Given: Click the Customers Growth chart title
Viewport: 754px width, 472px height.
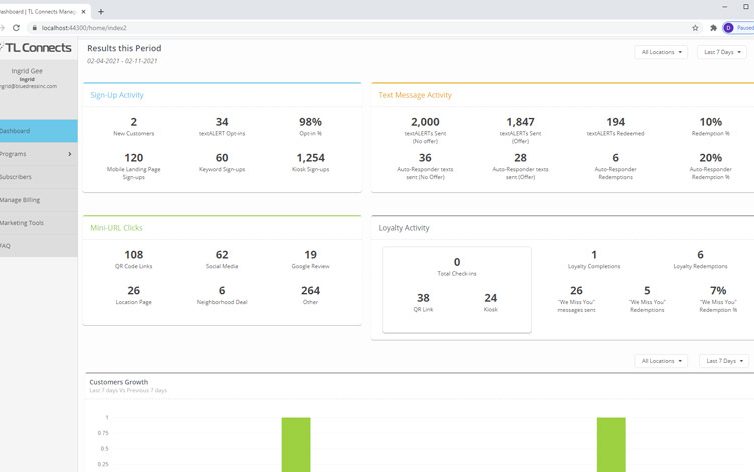Looking at the screenshot, I should [118, 382].
